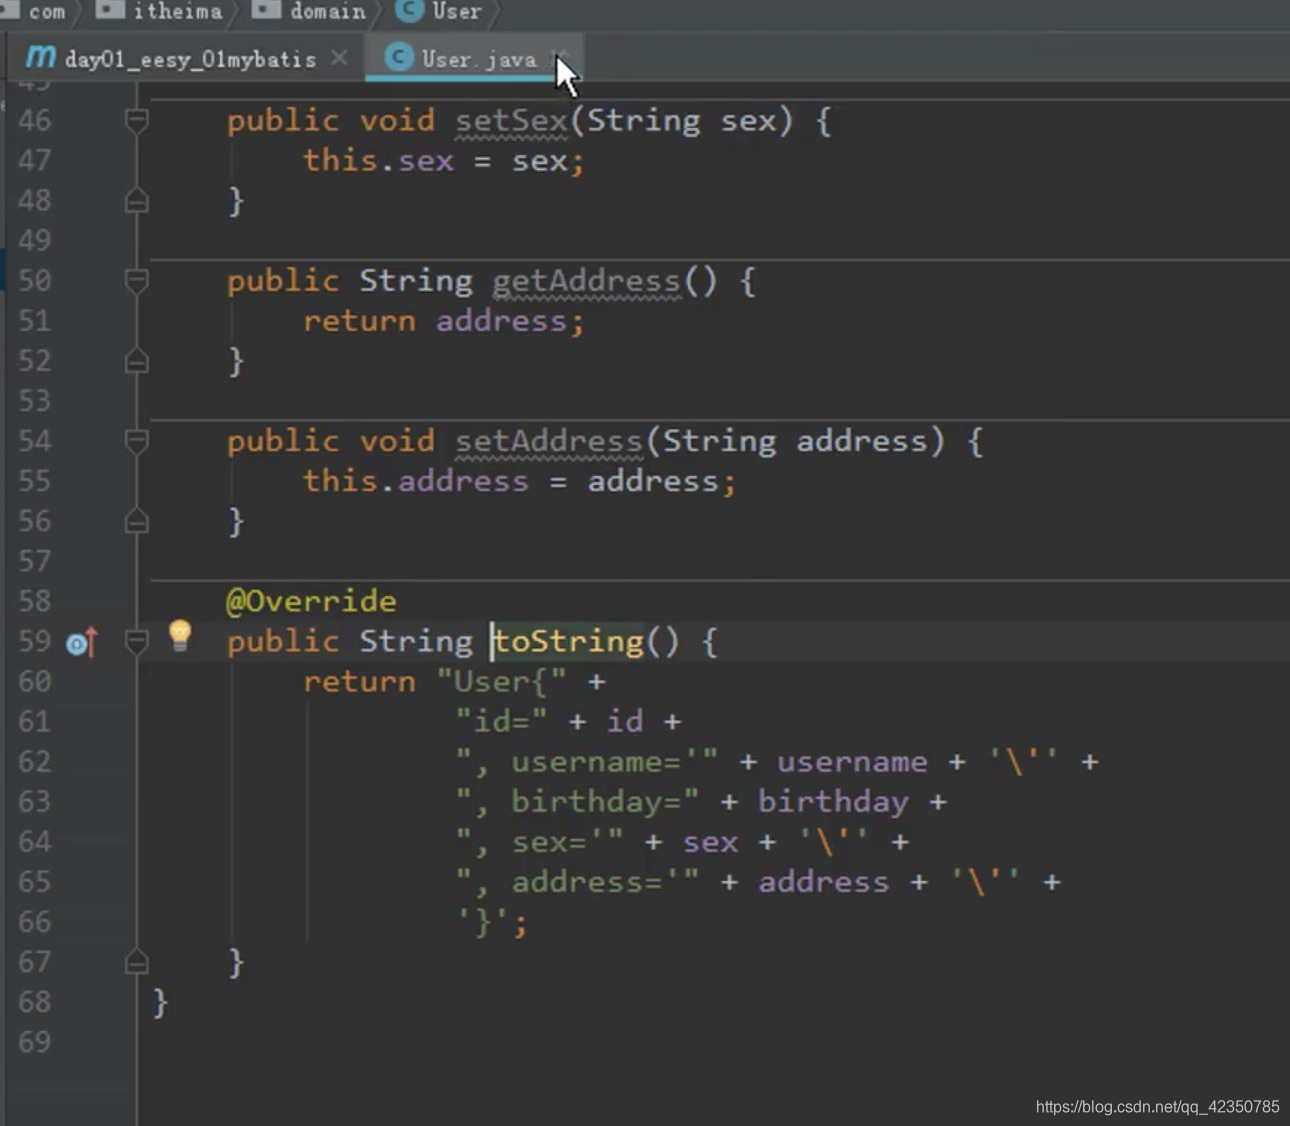Click setAddress method name
The image size is (1290, 1126).
(x=548, y=441)
